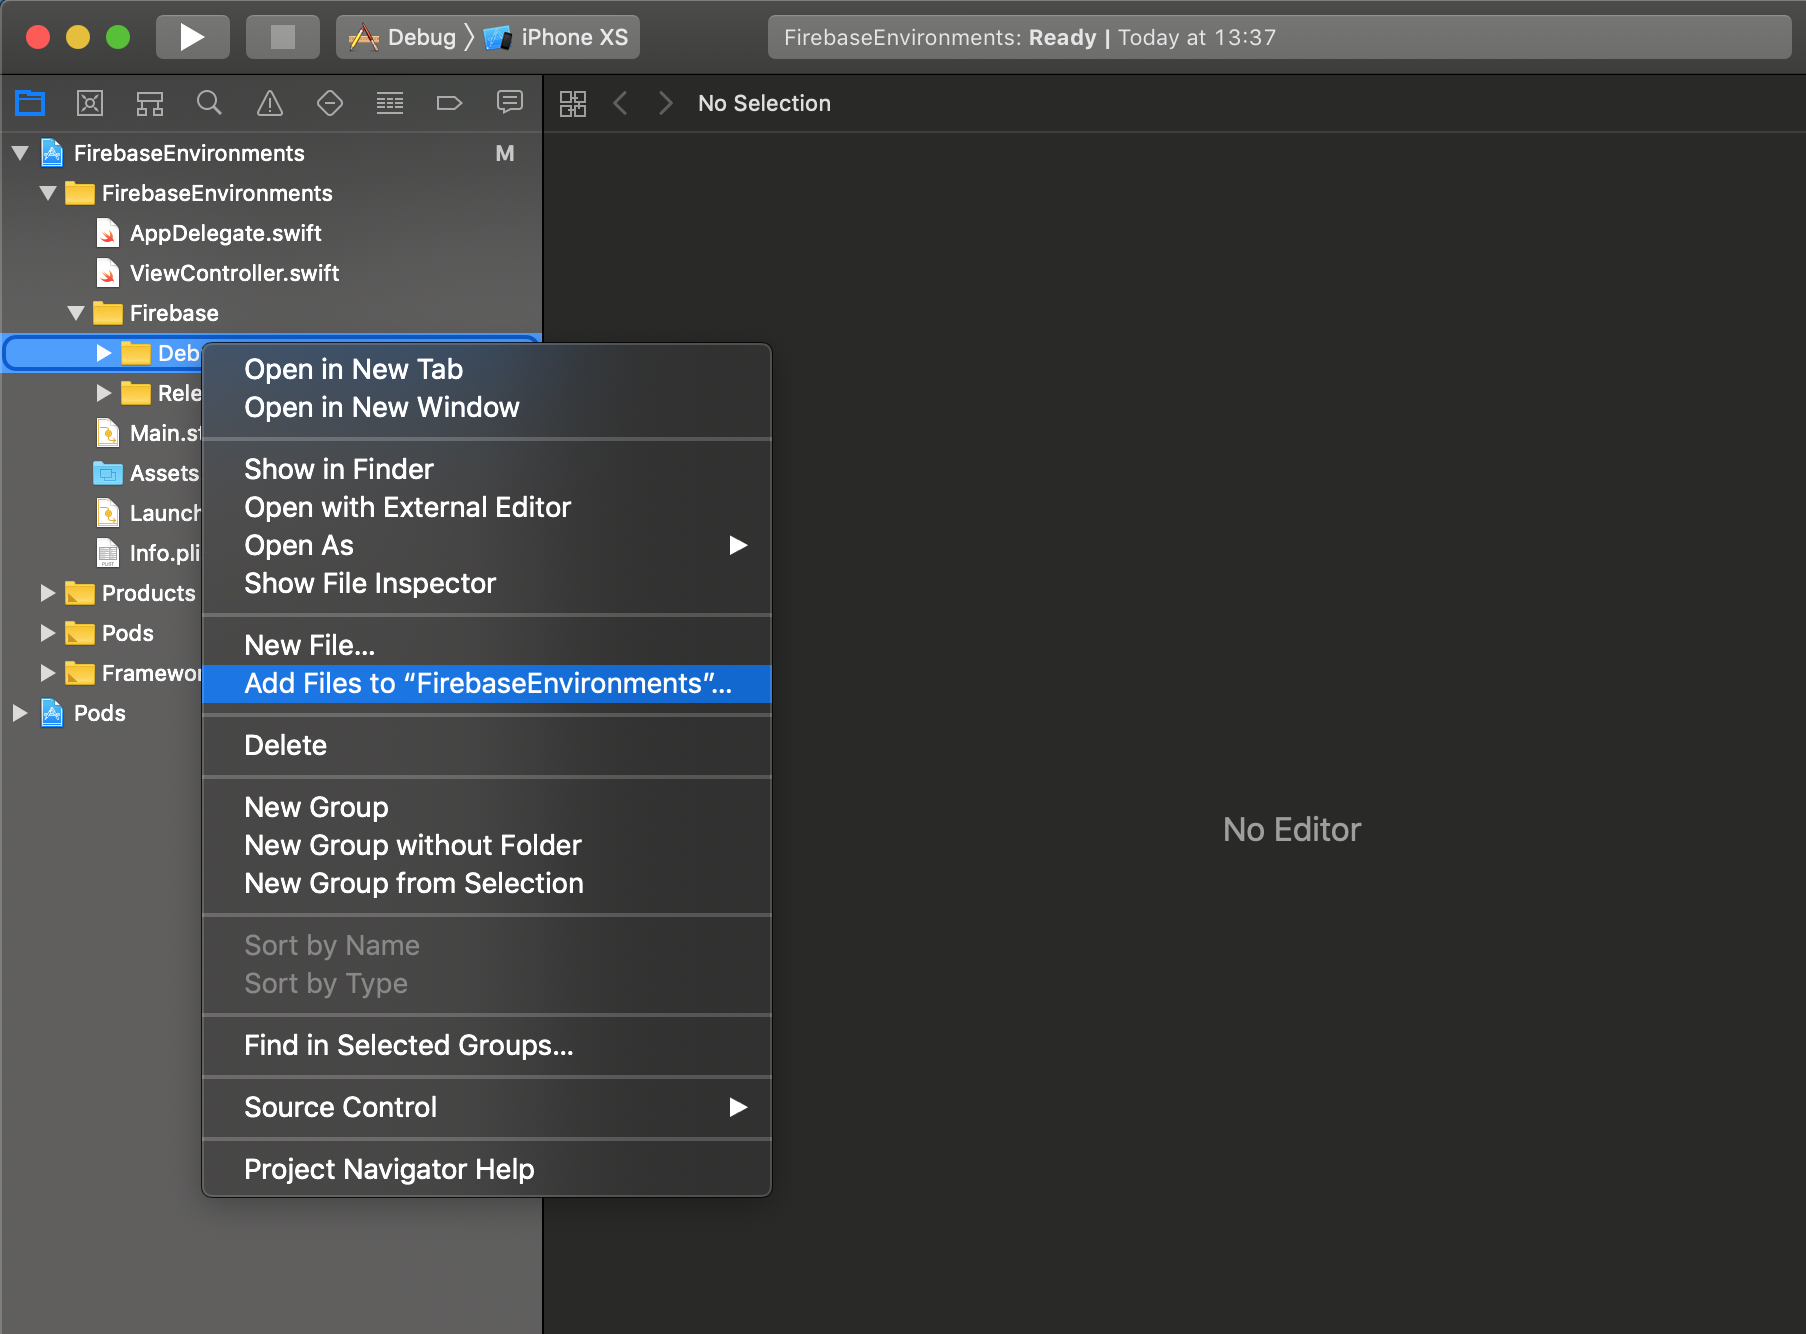The height and width of the screenshot is (1334, 1806).
Task: Click the Related Items grid icon
Action: 573,103
